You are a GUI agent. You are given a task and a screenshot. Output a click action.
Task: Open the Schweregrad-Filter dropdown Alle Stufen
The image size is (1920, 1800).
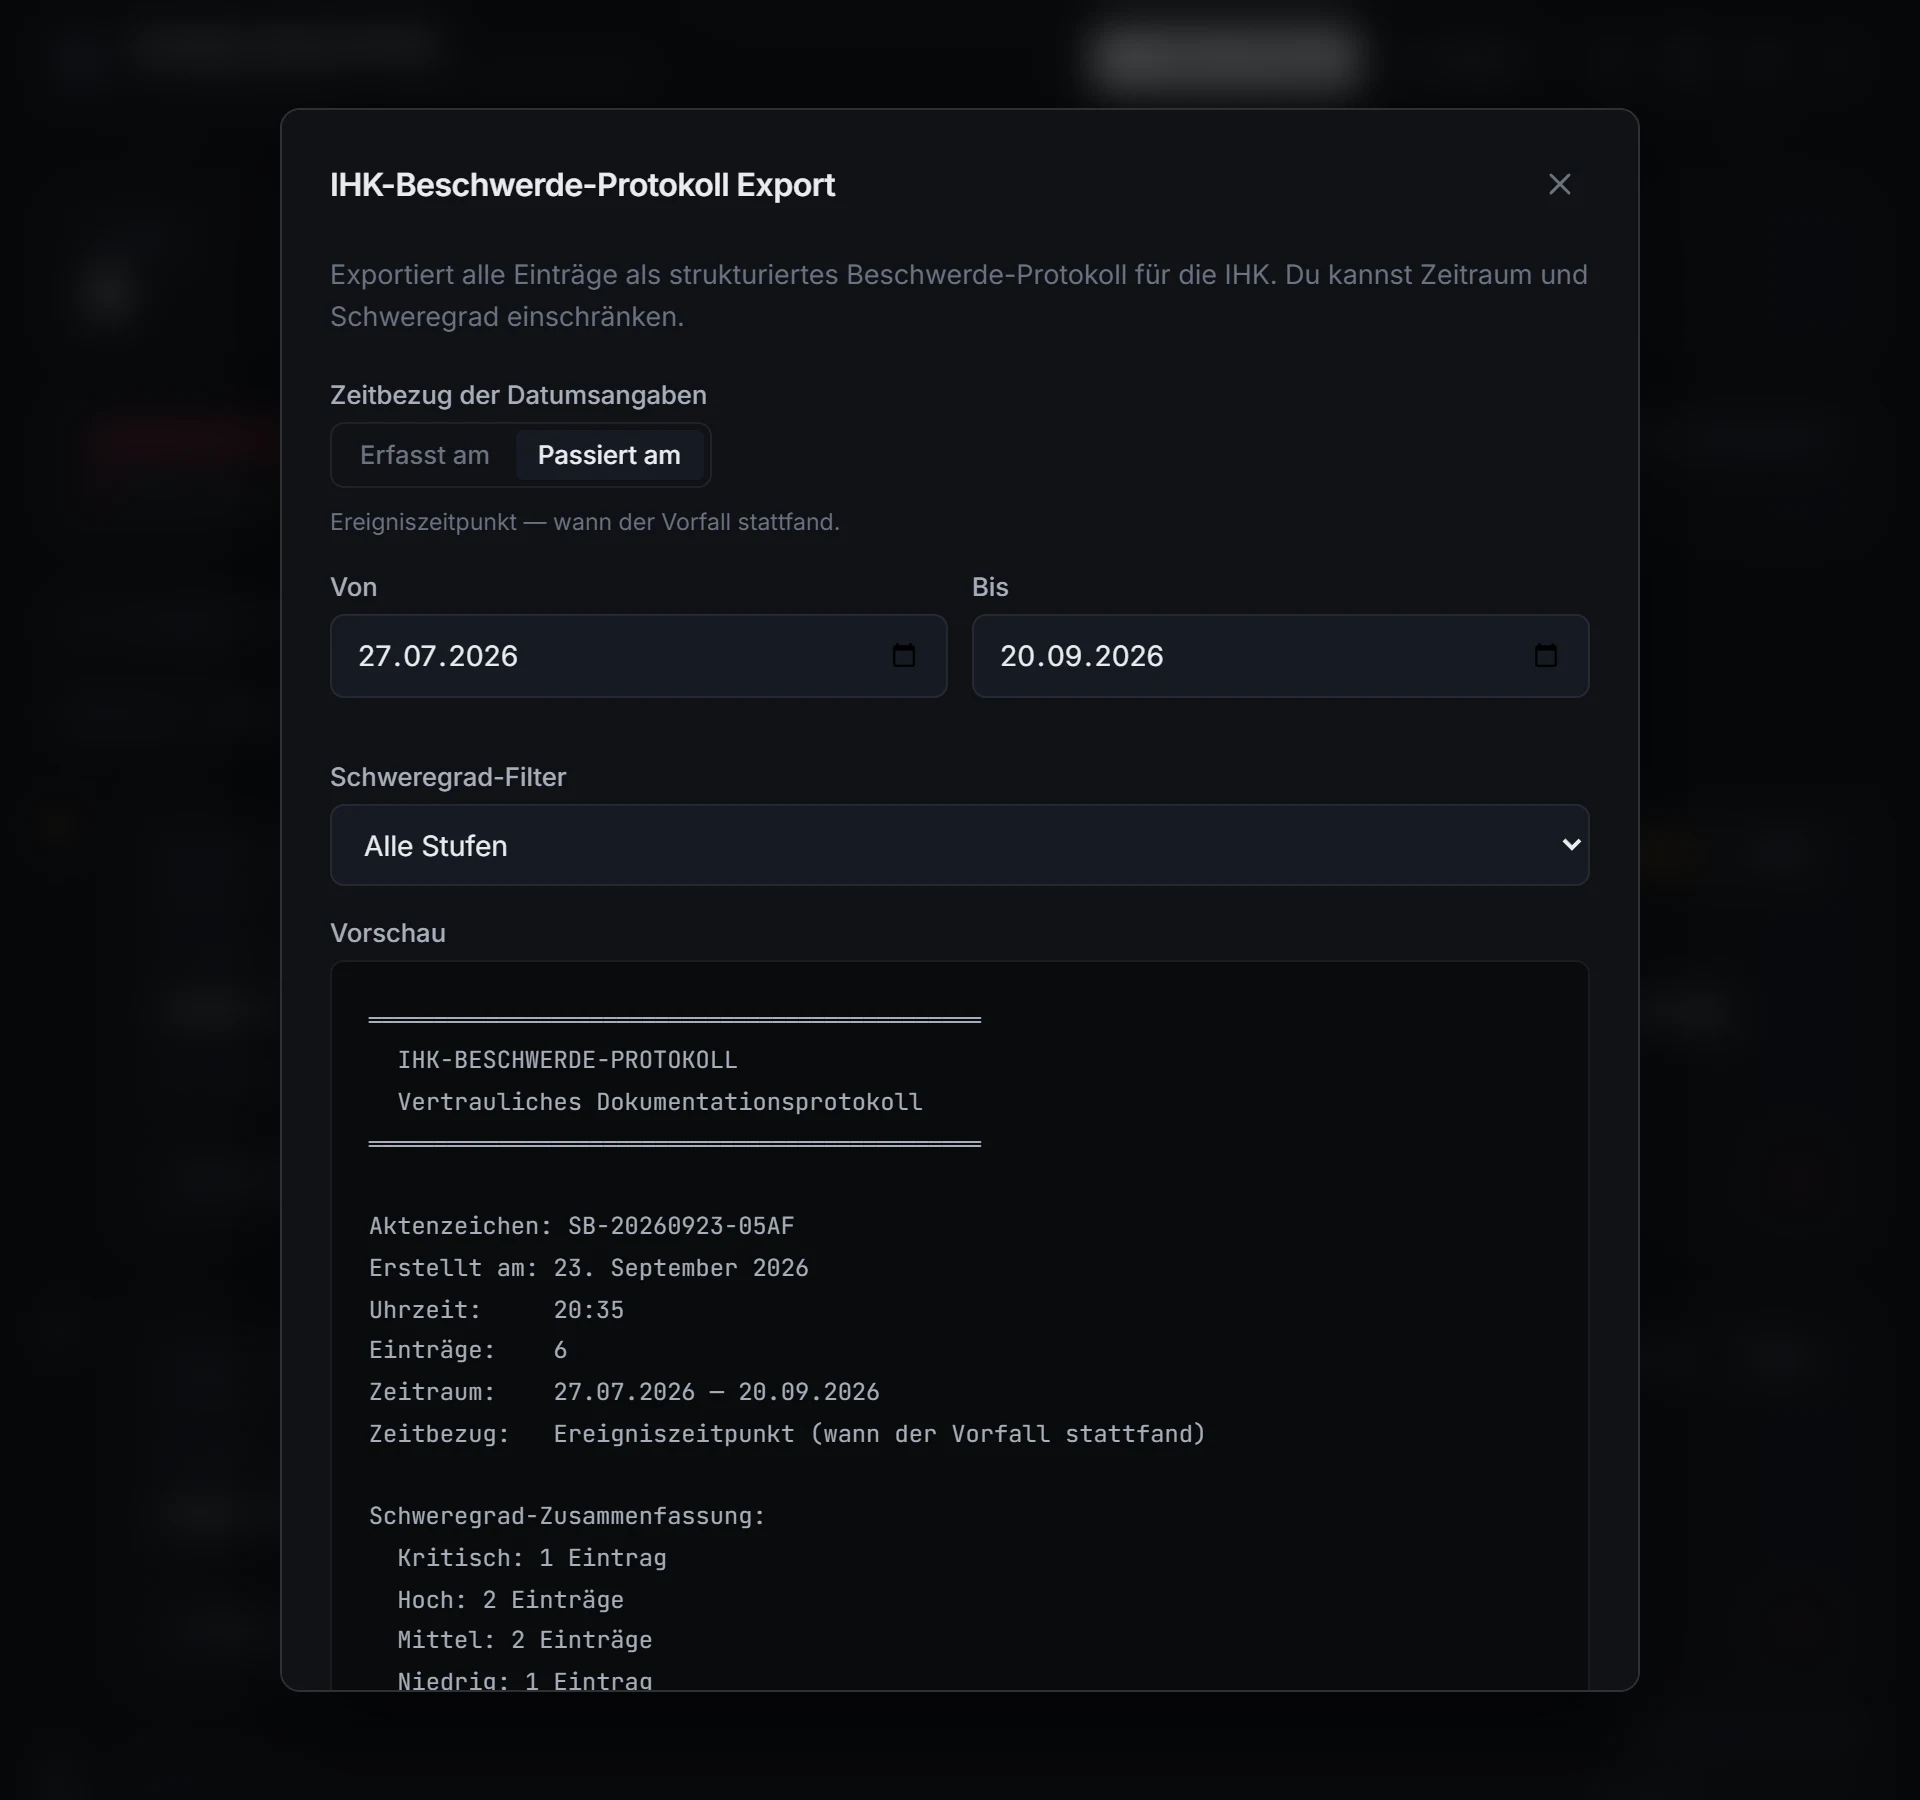coord(959,846)
